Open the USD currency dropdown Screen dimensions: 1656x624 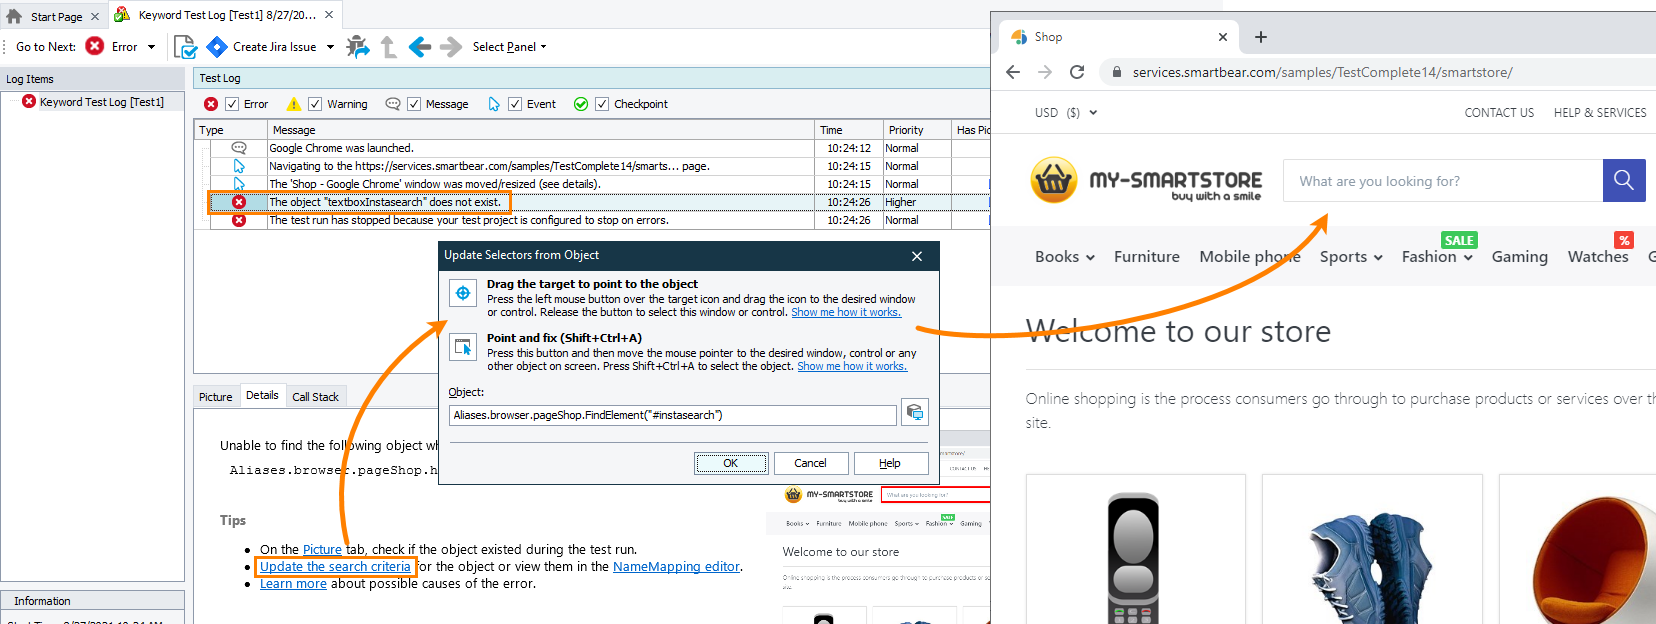tap(1065, 113)
